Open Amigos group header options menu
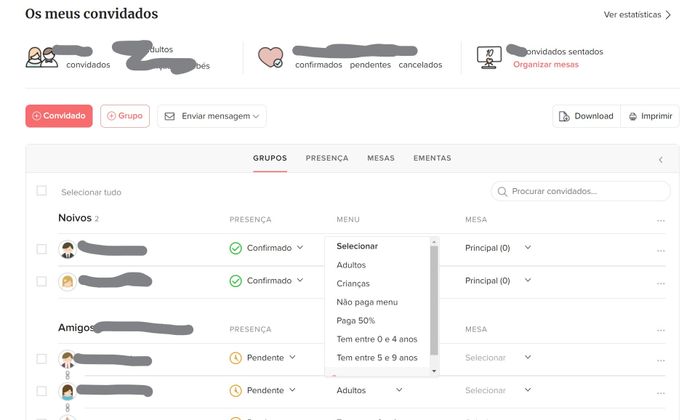This screenshot has width=700, height=420. [x=661, y=330]
